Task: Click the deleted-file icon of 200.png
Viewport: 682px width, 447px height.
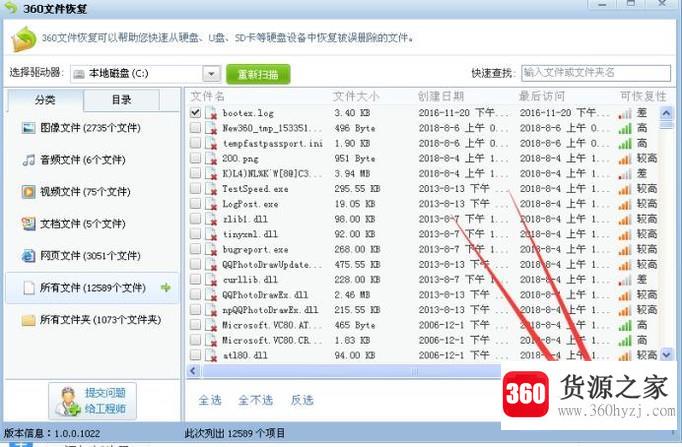Action: click(211, 159)
